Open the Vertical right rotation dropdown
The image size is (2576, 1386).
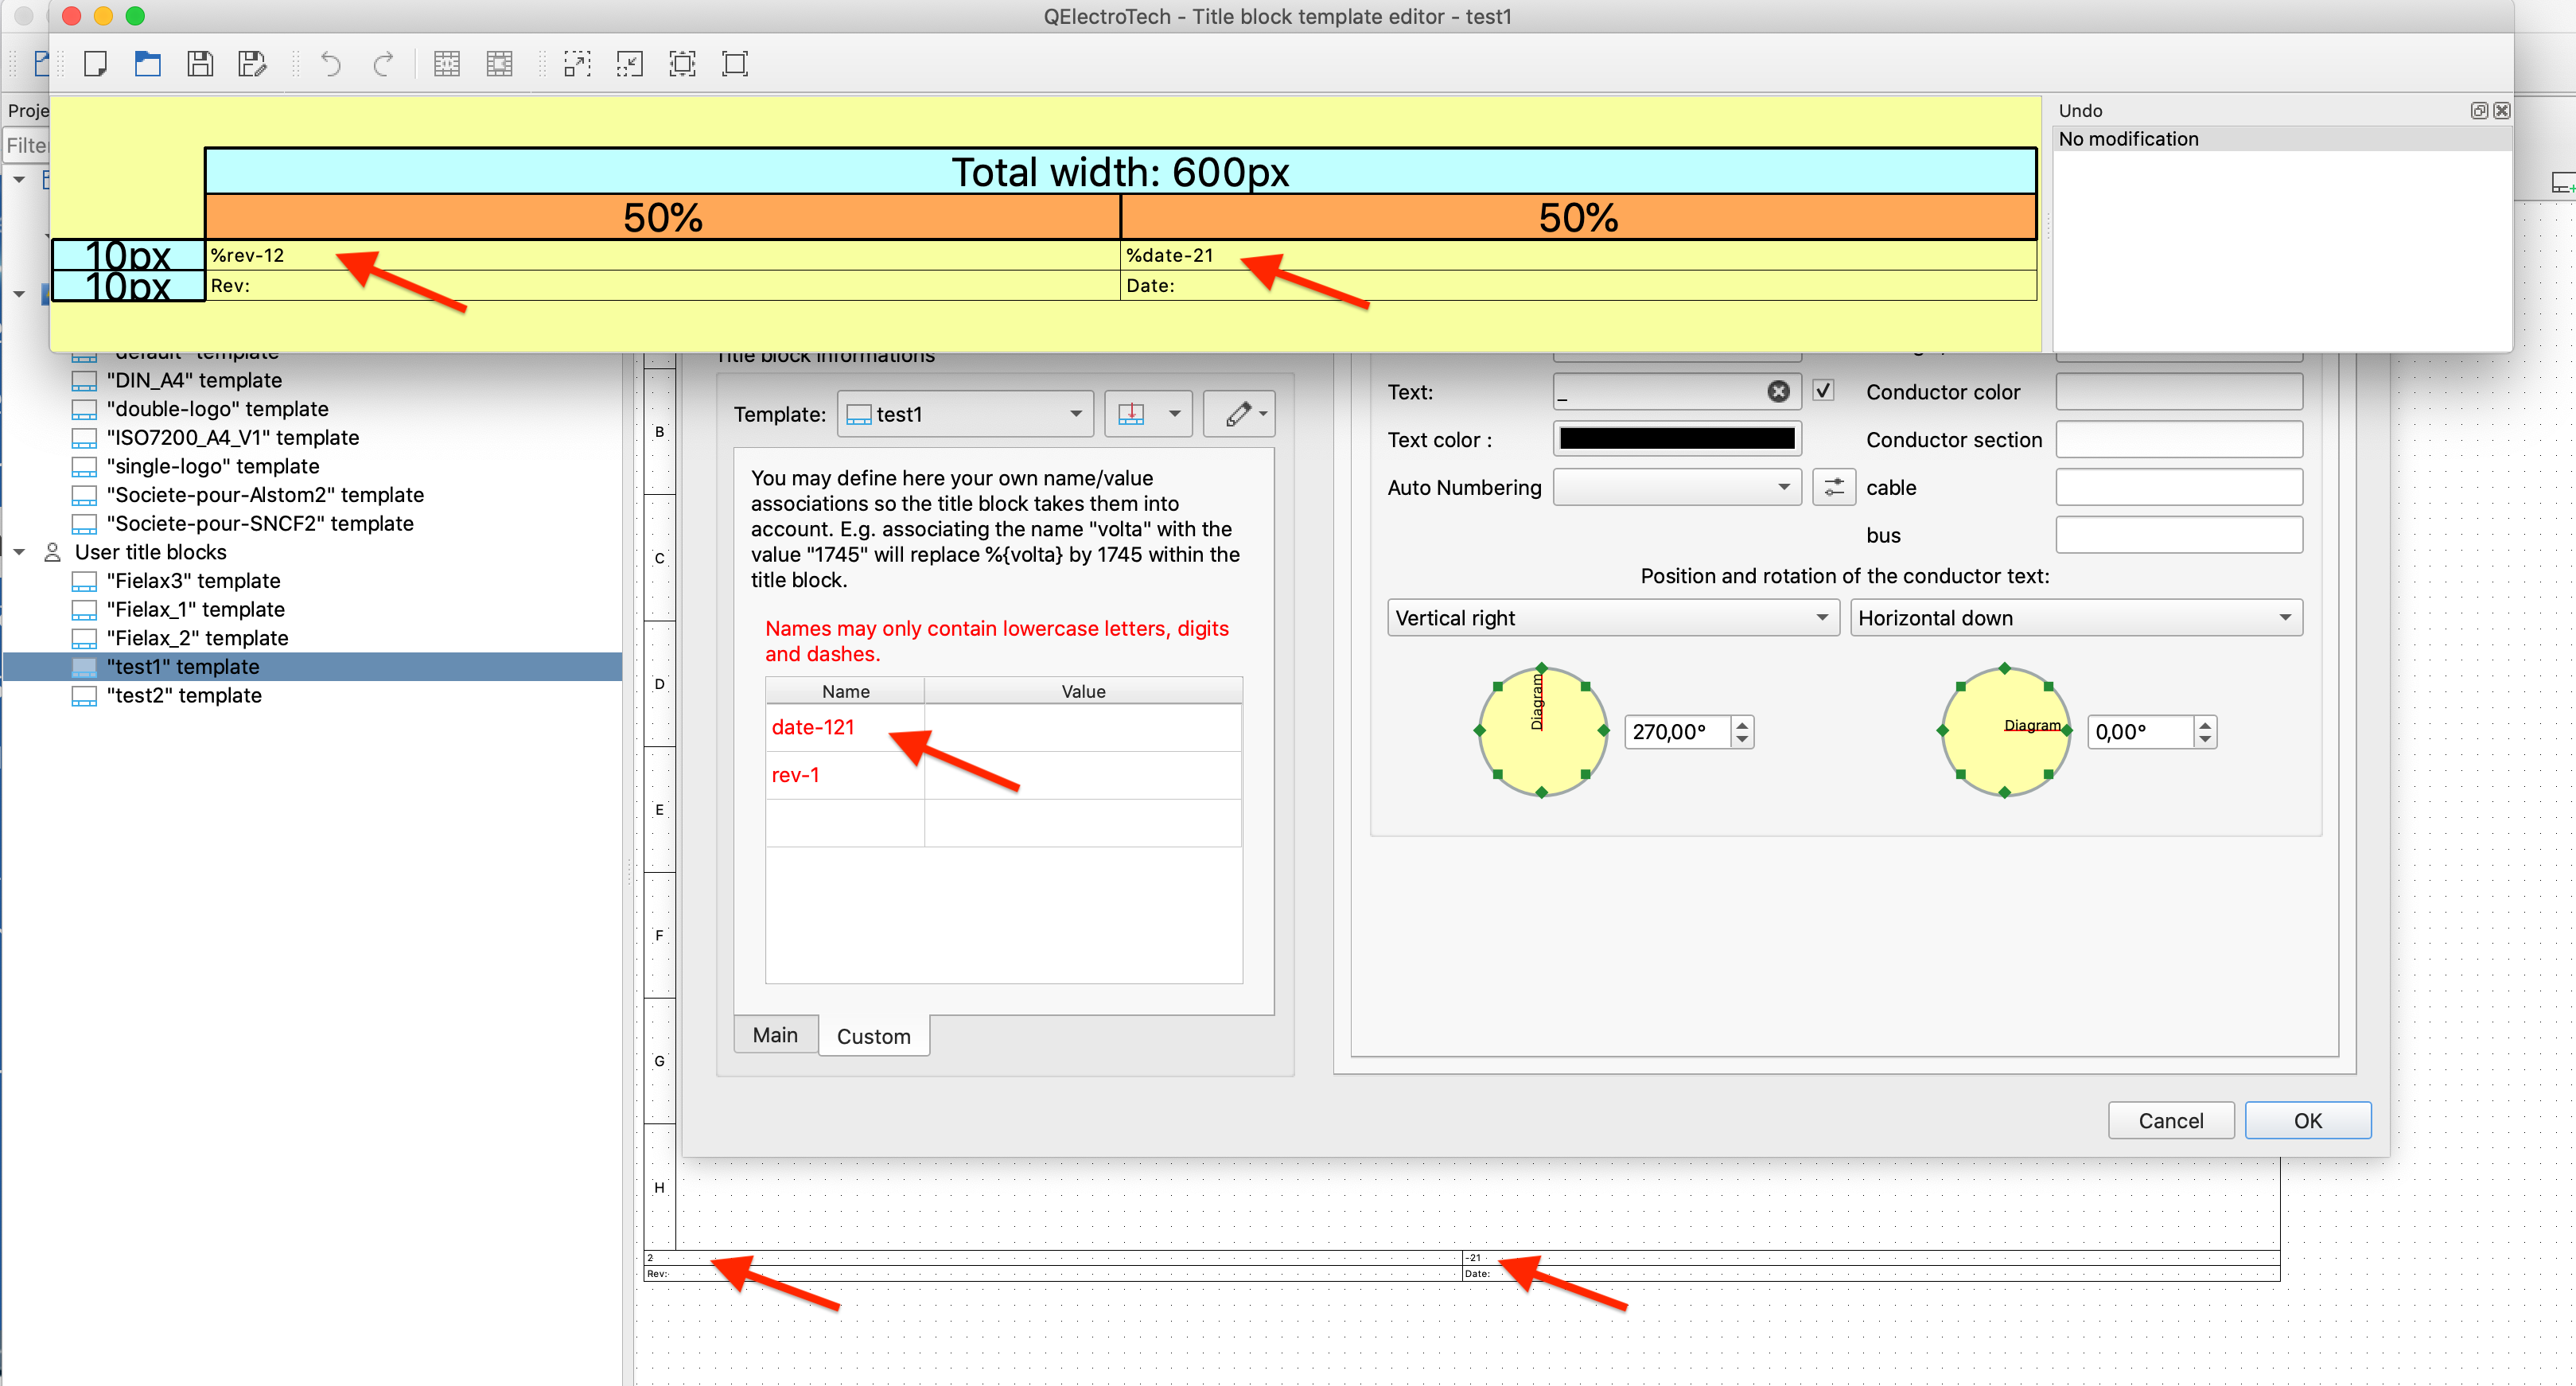point(1612,618)
